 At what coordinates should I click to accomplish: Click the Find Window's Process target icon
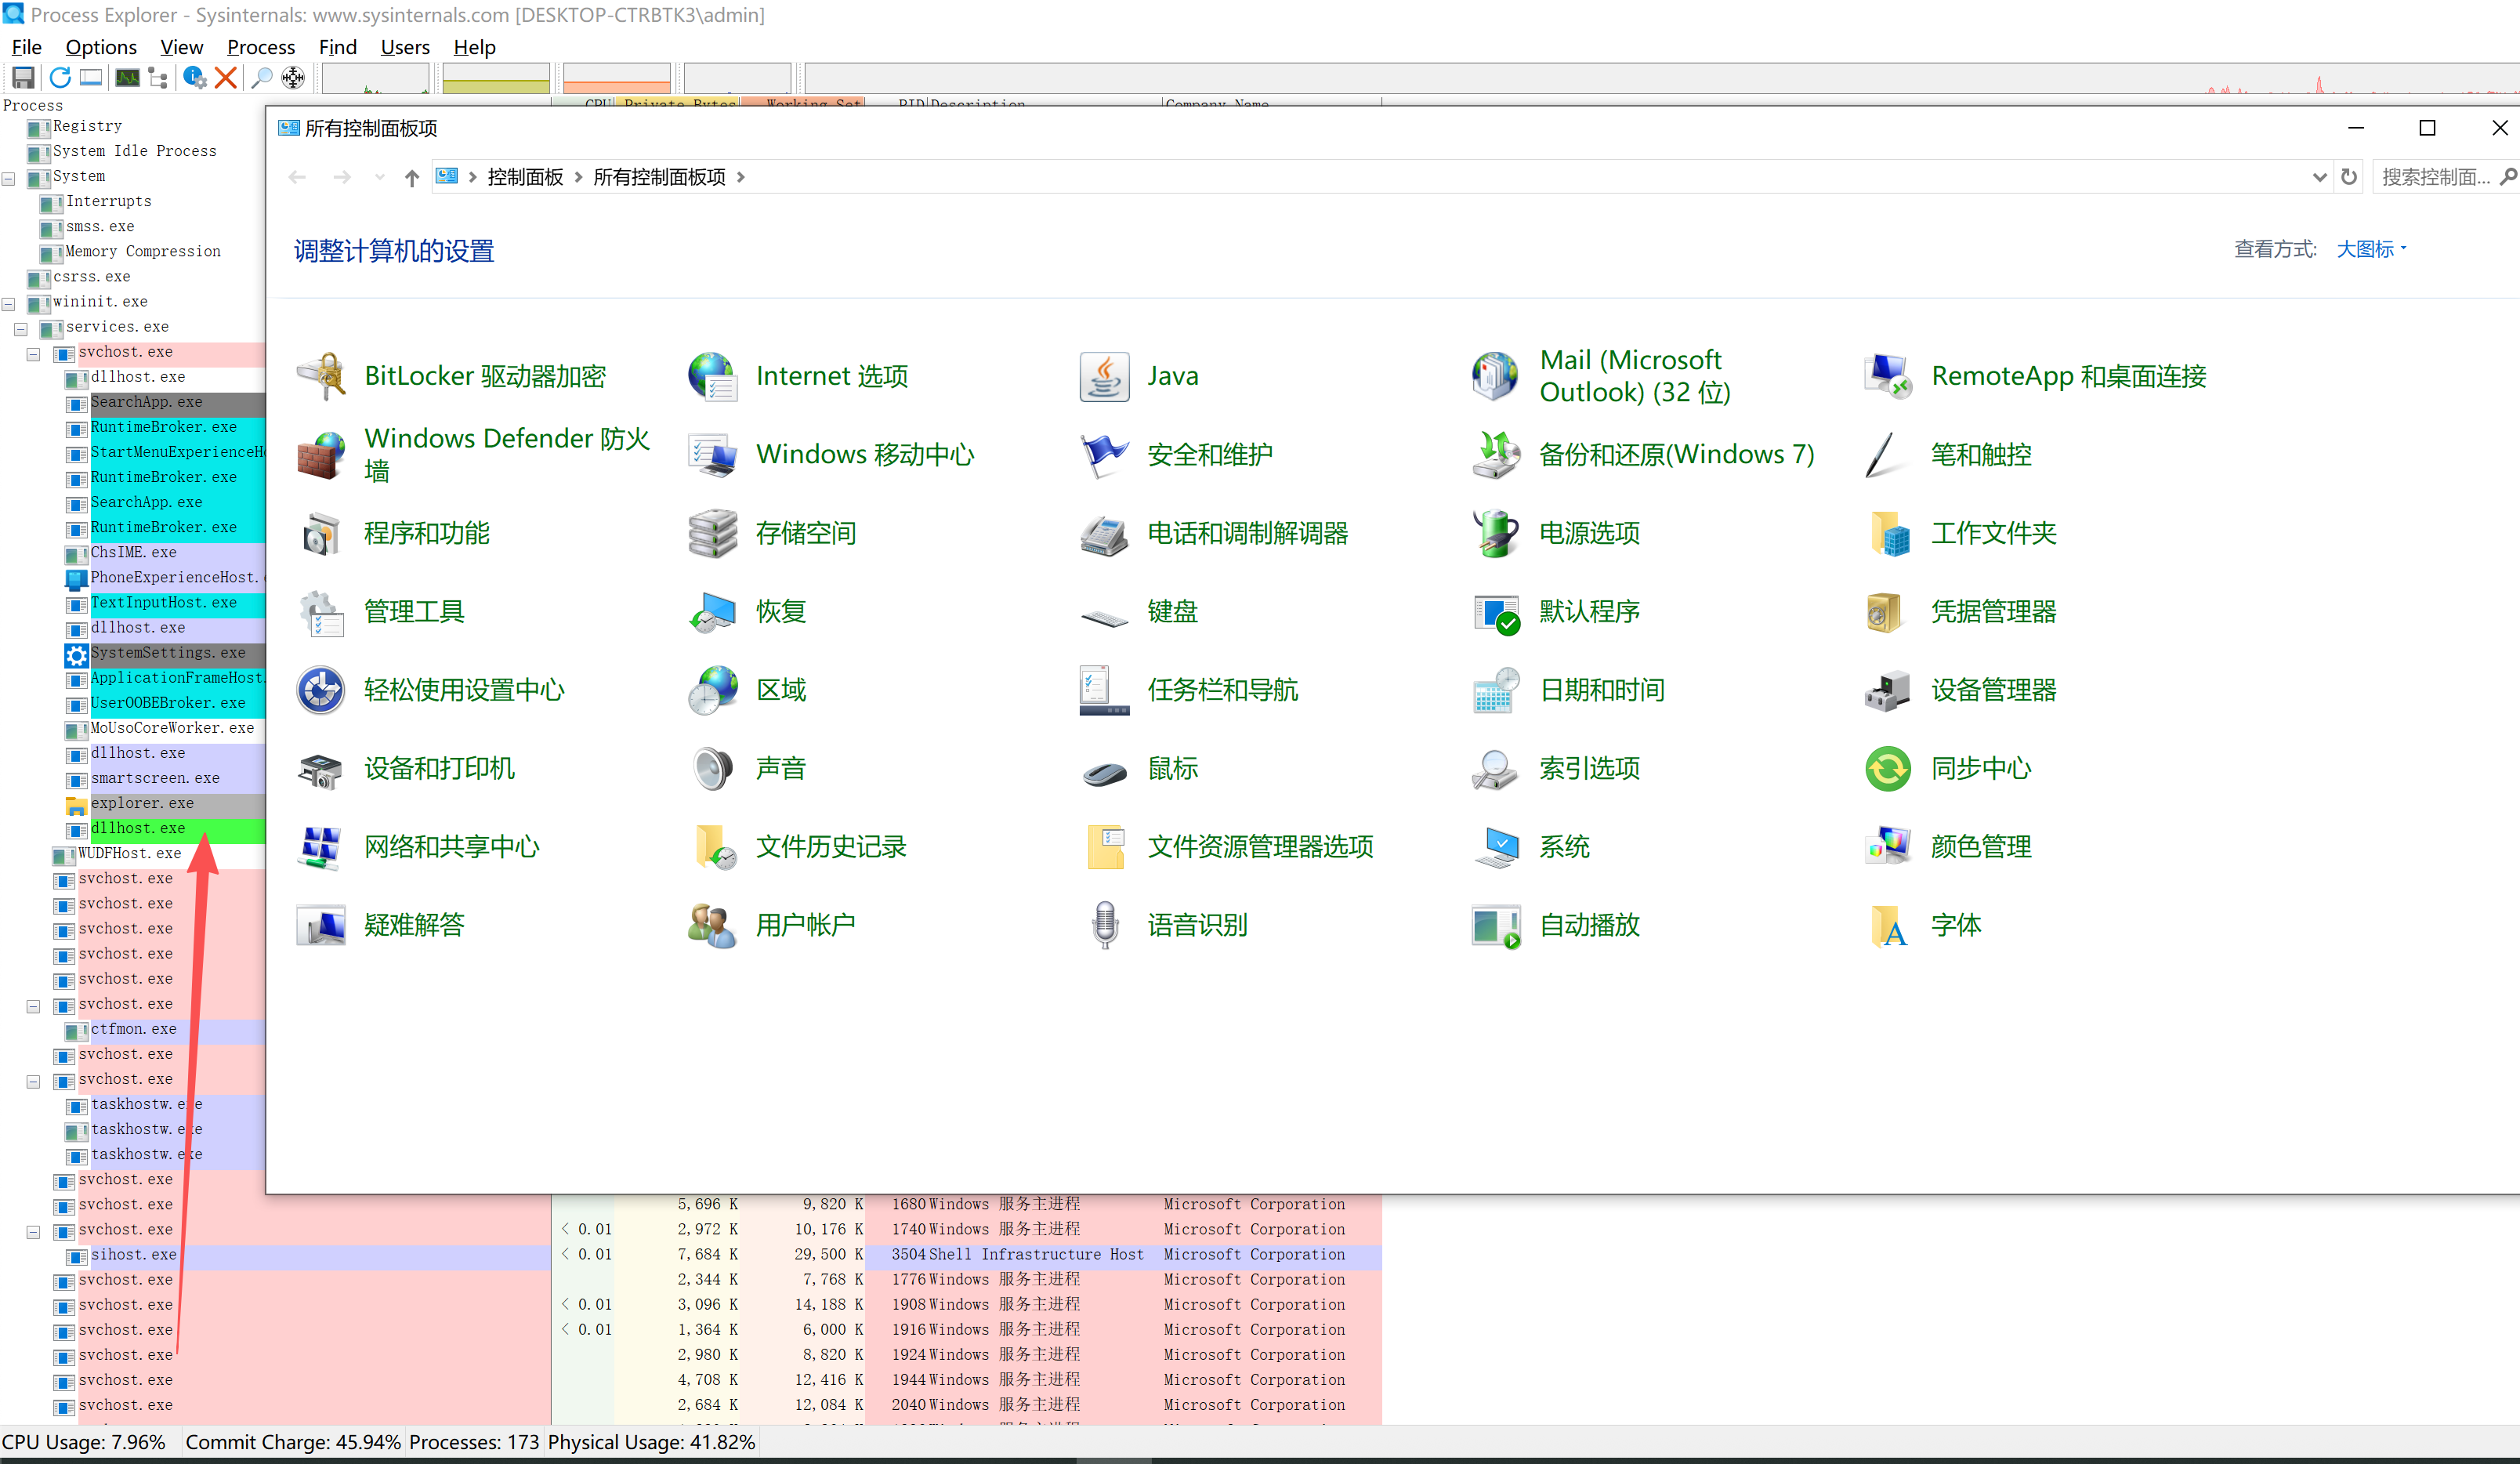[293, 78]
